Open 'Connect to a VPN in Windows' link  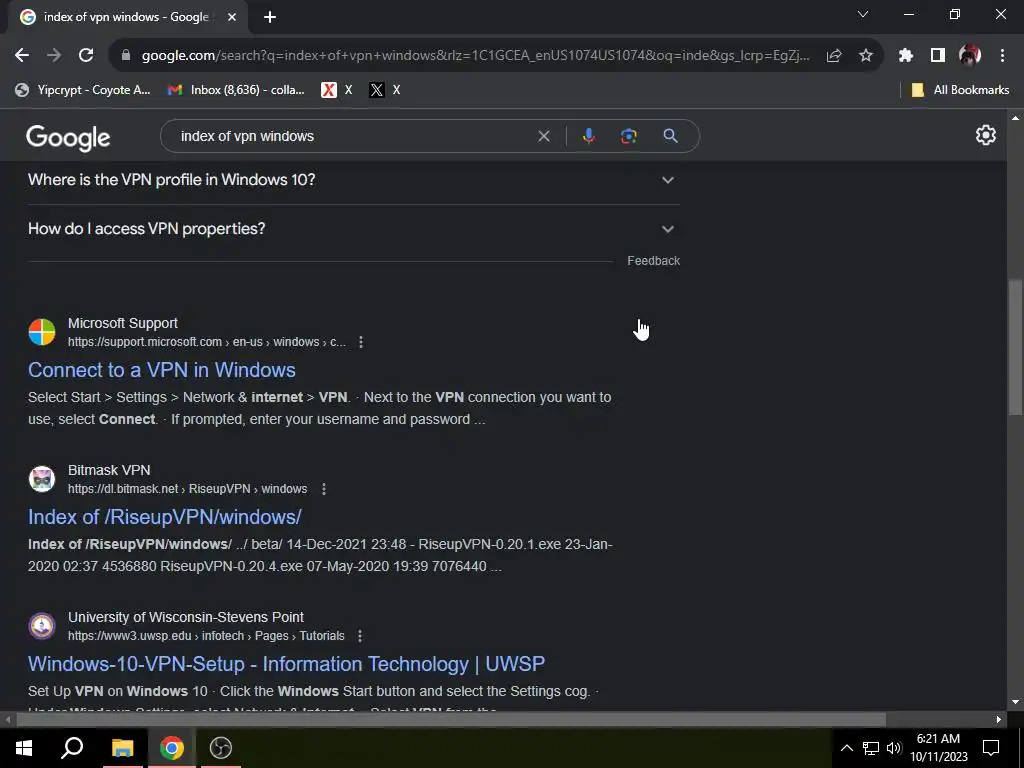click(162, 370)
